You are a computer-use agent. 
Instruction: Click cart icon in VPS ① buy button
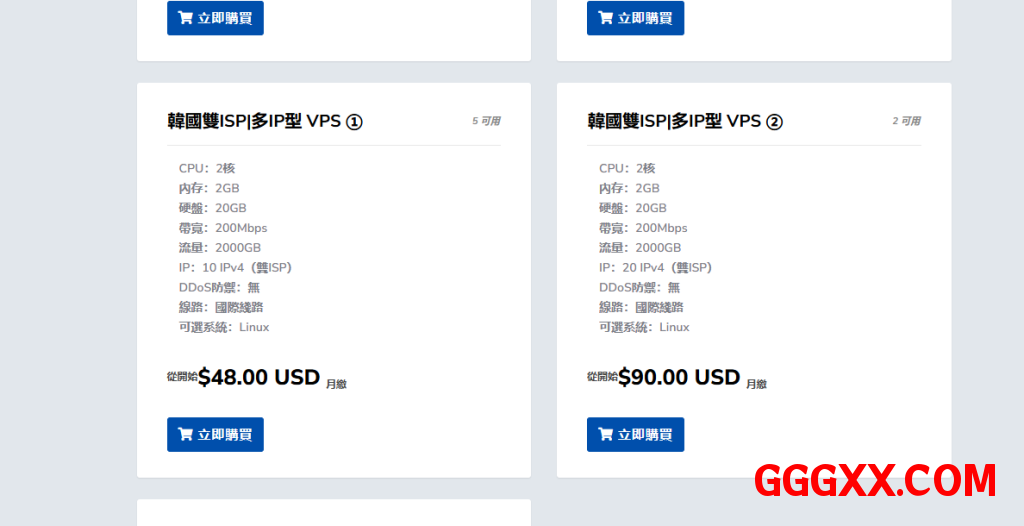coord(185,435)
